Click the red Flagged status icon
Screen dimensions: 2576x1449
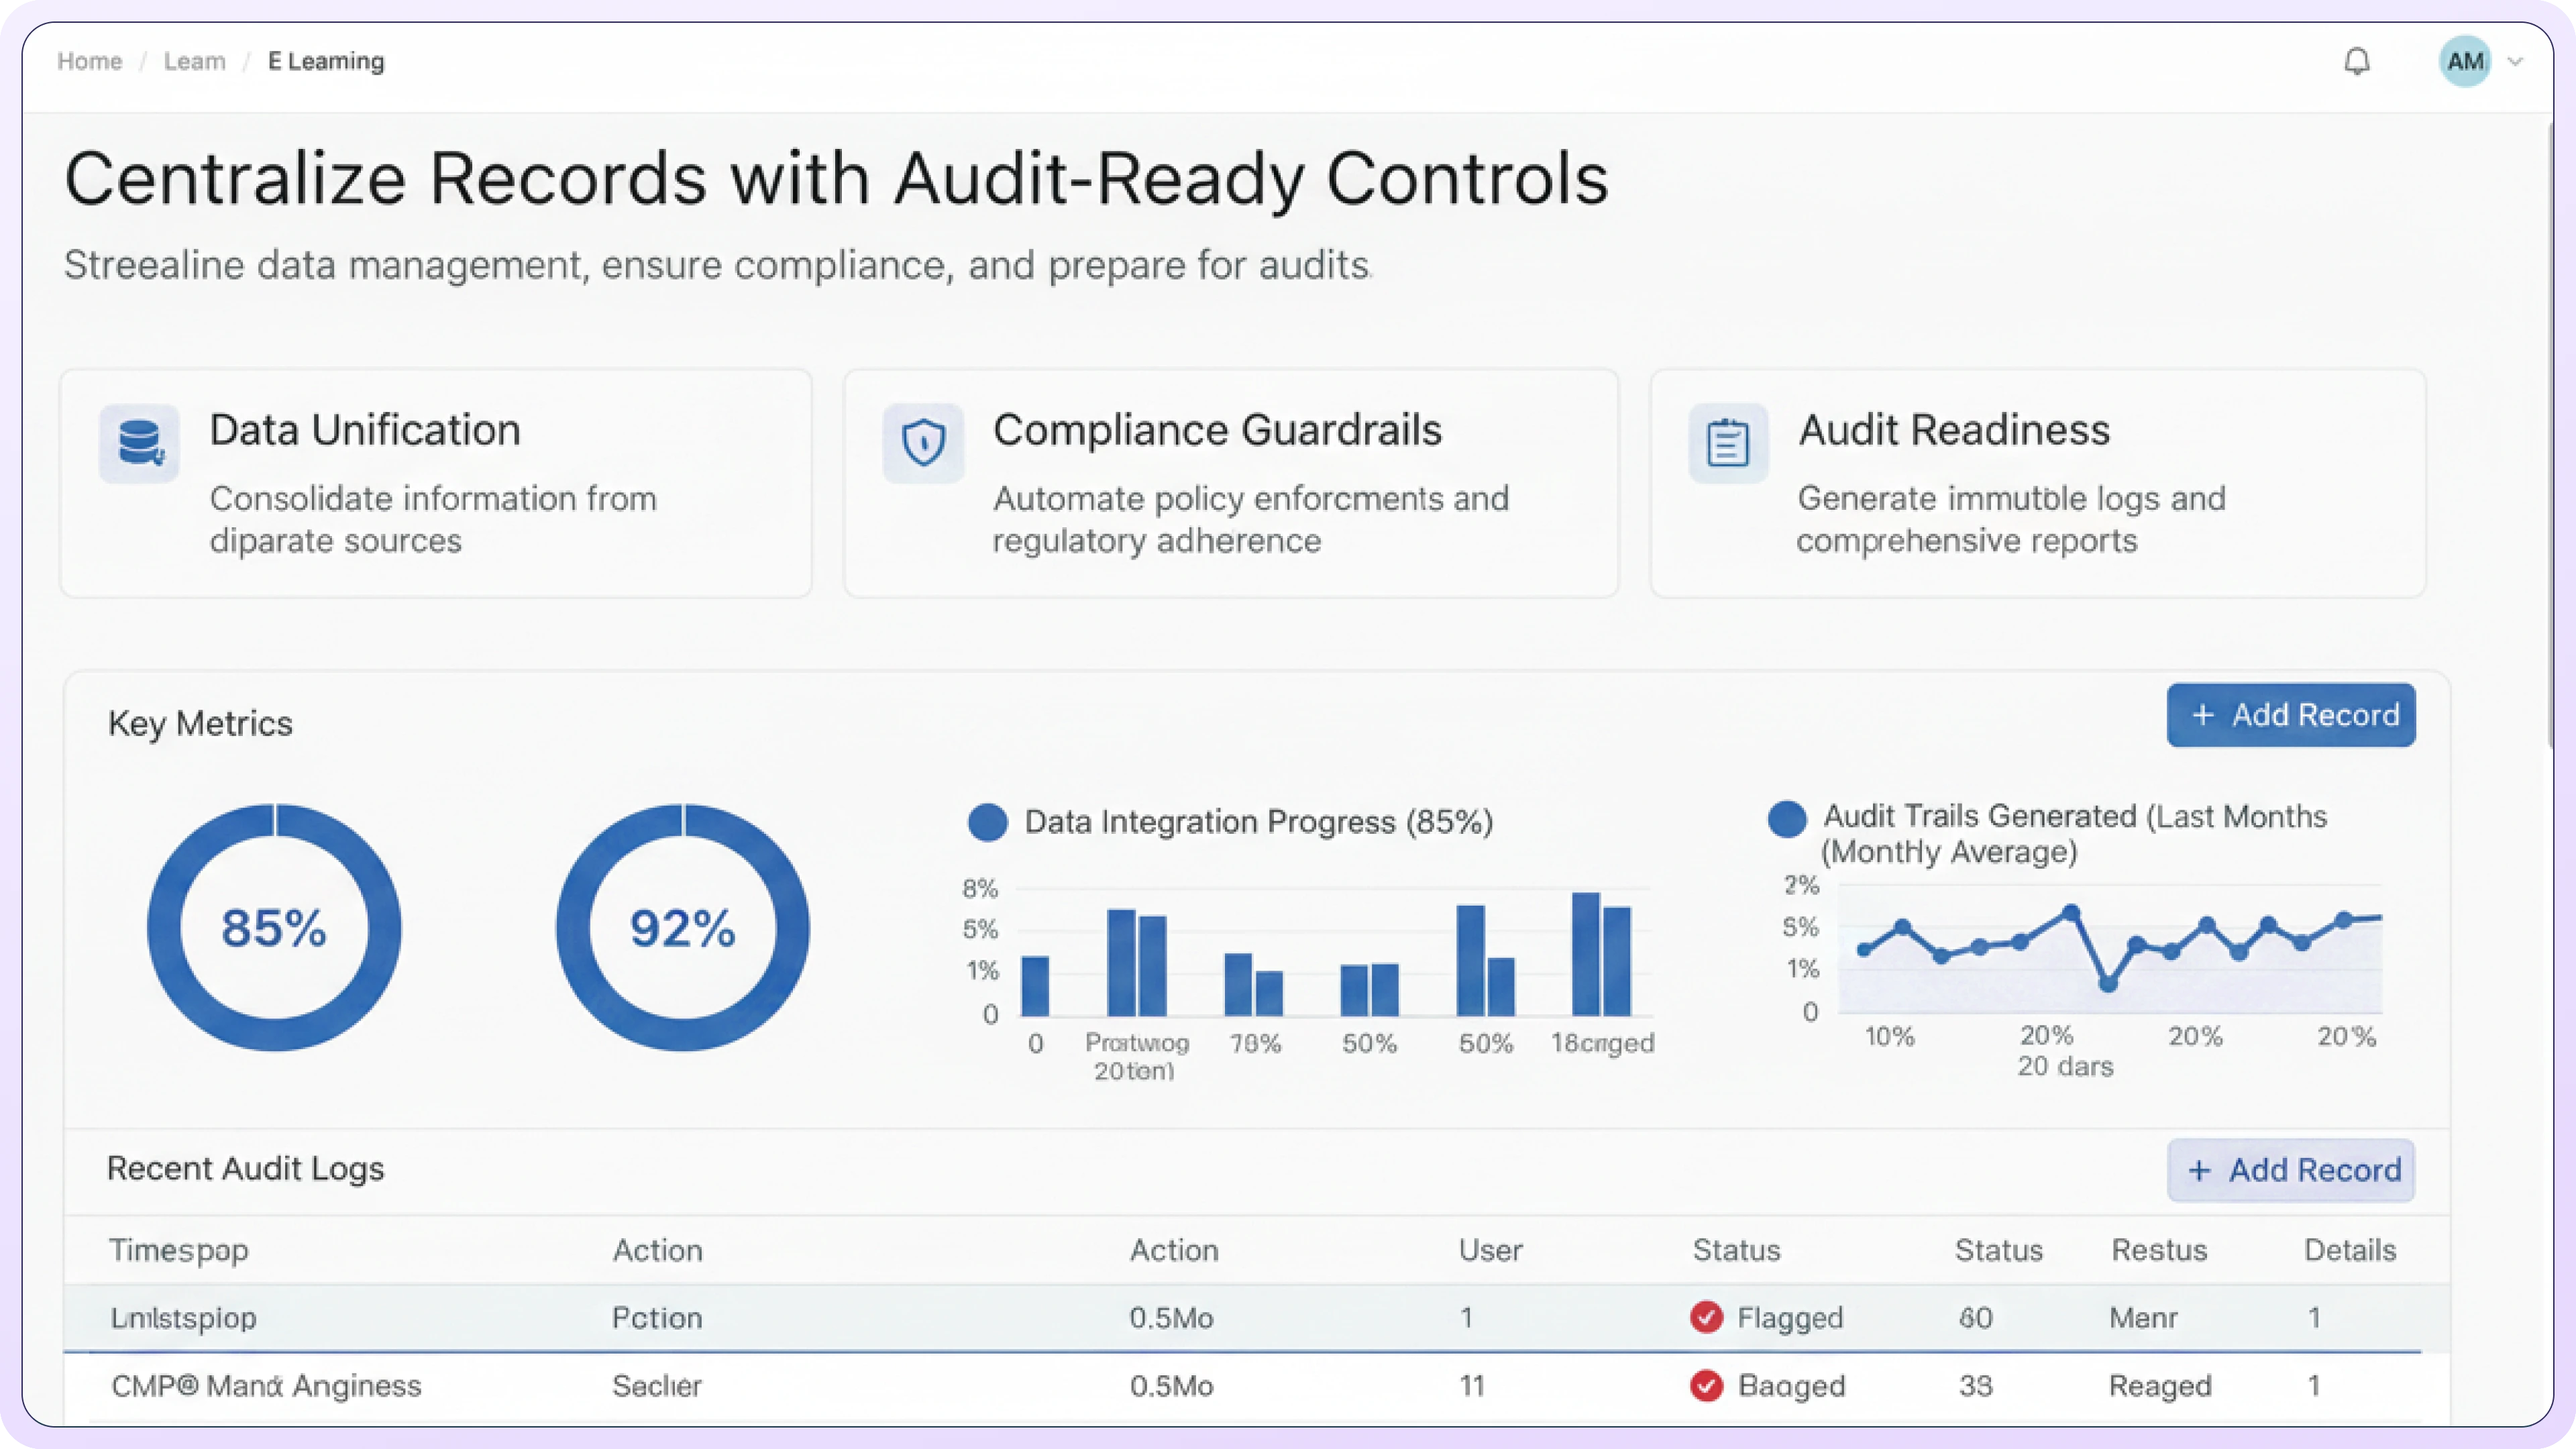pos(1706,1317)
